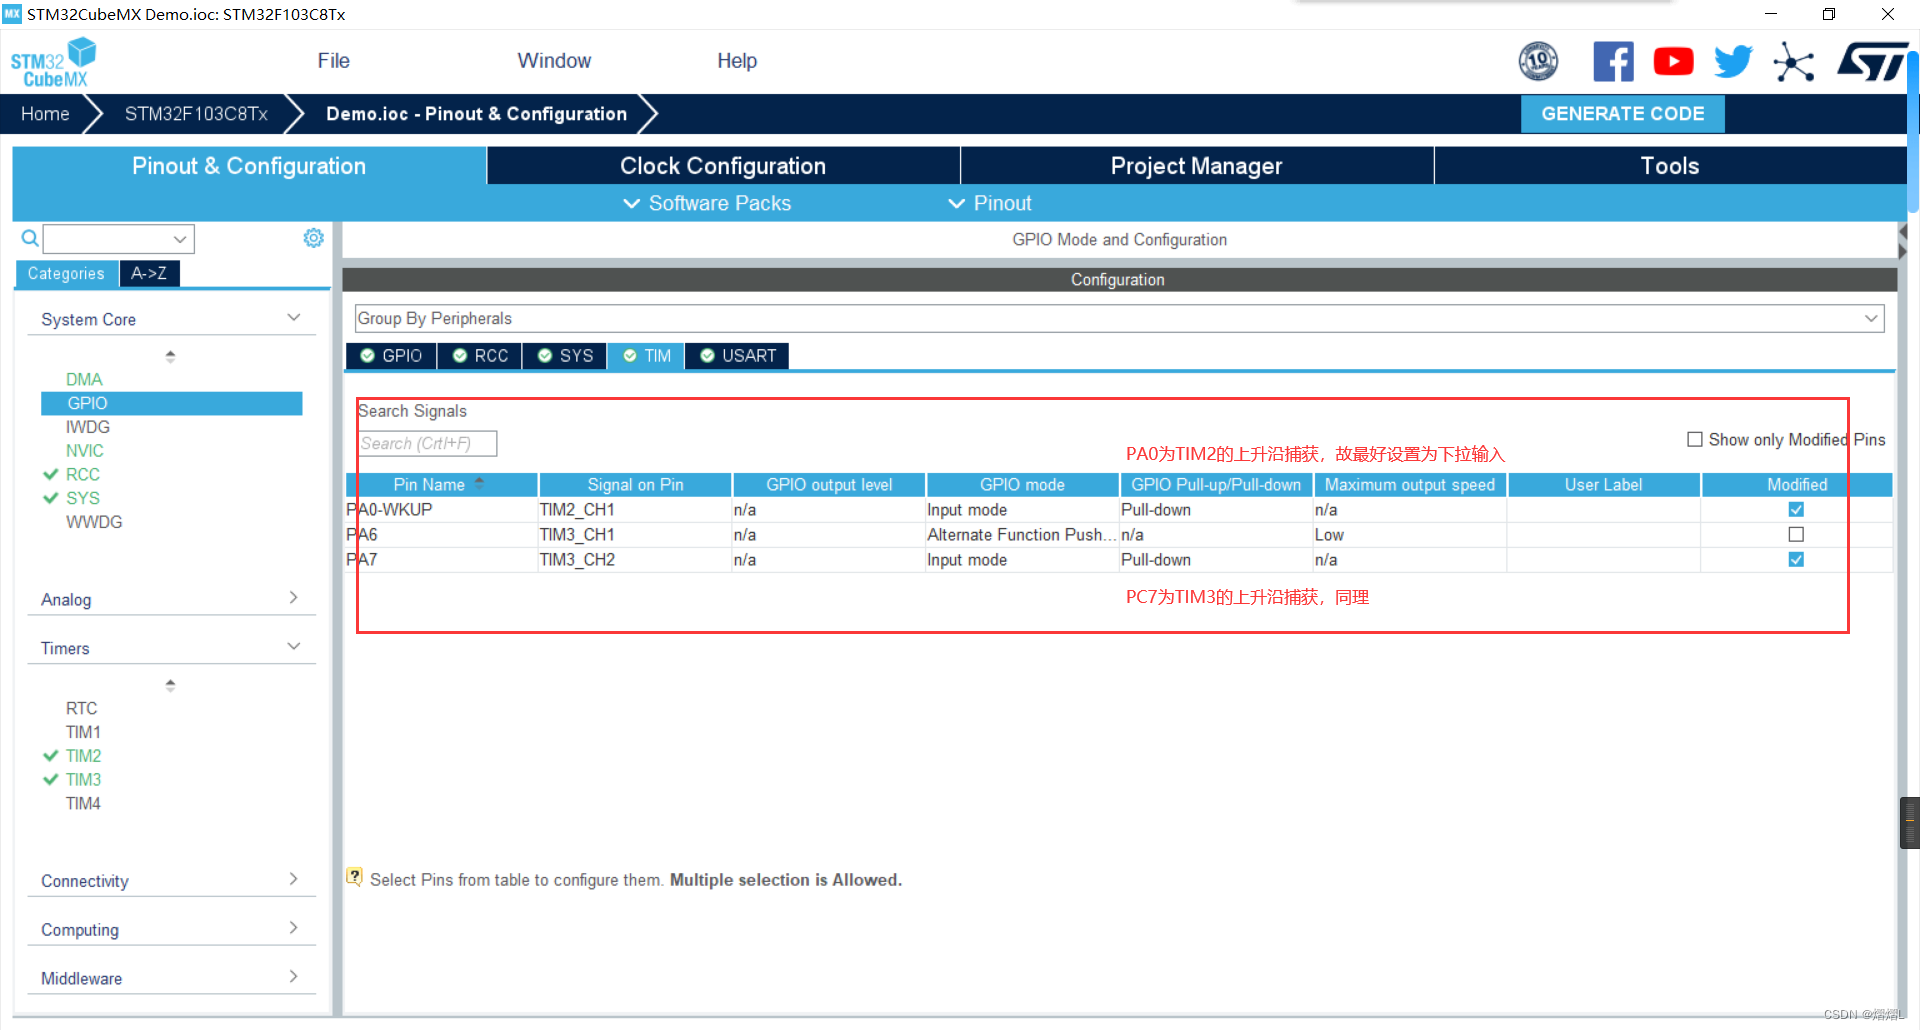This screenshot has width=1920, height=1030.
Task: Toggle the Modified checkbox for PA0-WKUP
Action: coord(1796,510)
